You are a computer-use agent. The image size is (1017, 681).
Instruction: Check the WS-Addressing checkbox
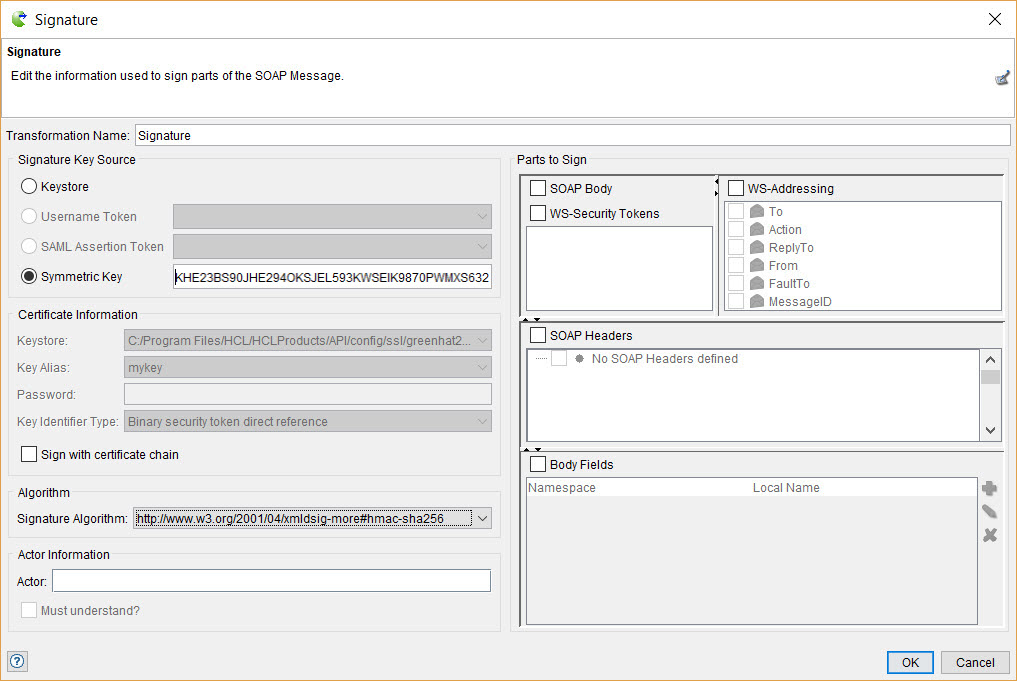click(x=736, y=189)
